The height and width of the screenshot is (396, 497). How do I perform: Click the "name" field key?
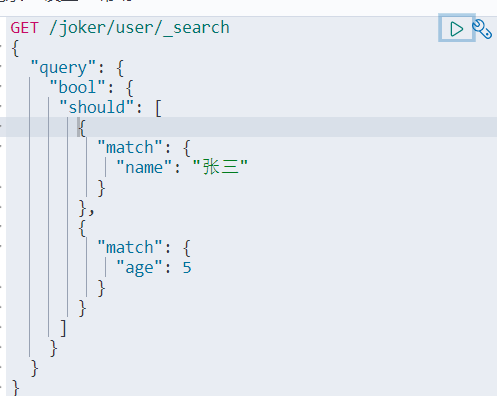[144, 168]
